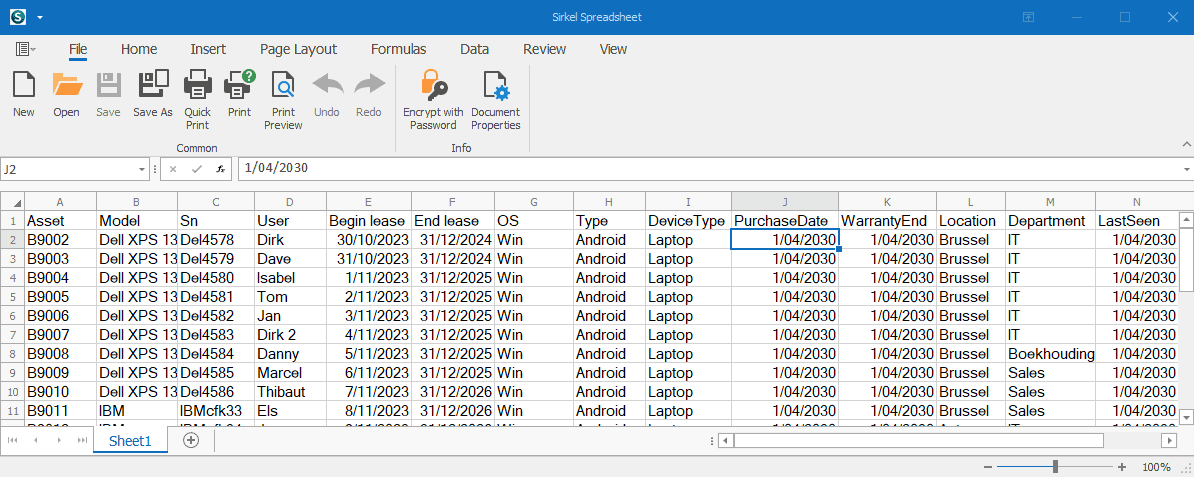The image size is (1194, 477).
Task: Open Print Preview
Action: click(283, 99)
